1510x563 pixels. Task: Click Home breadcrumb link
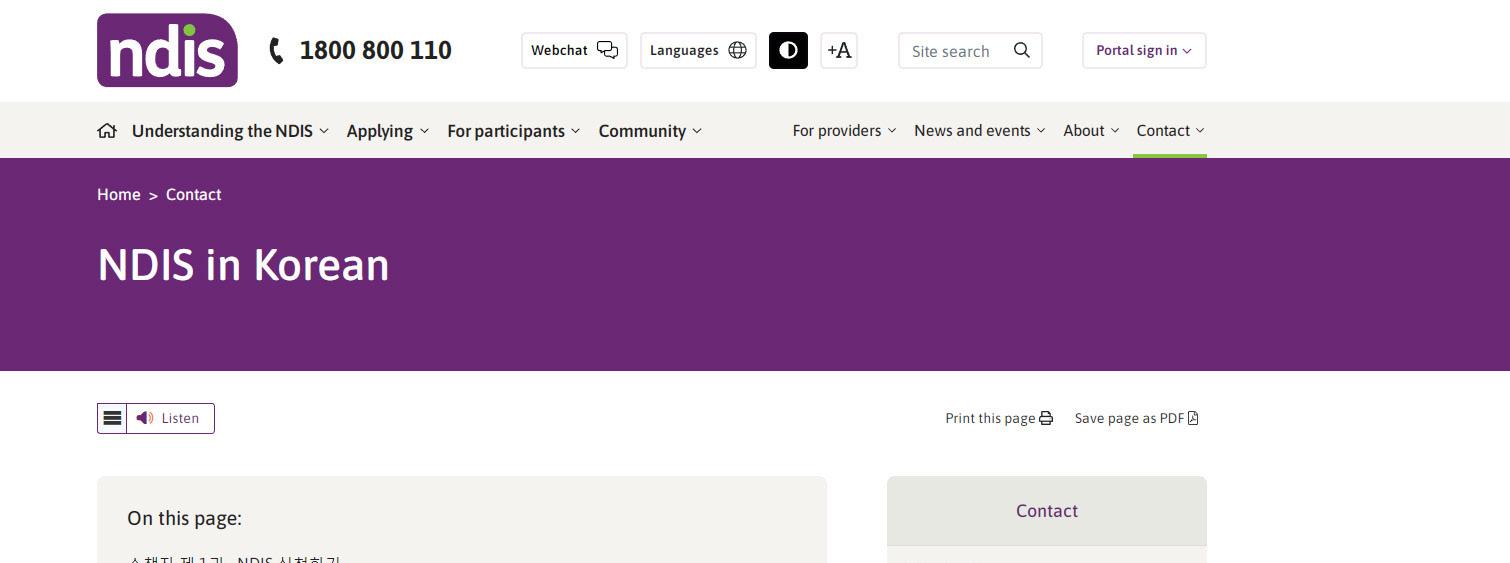point(118,195)
